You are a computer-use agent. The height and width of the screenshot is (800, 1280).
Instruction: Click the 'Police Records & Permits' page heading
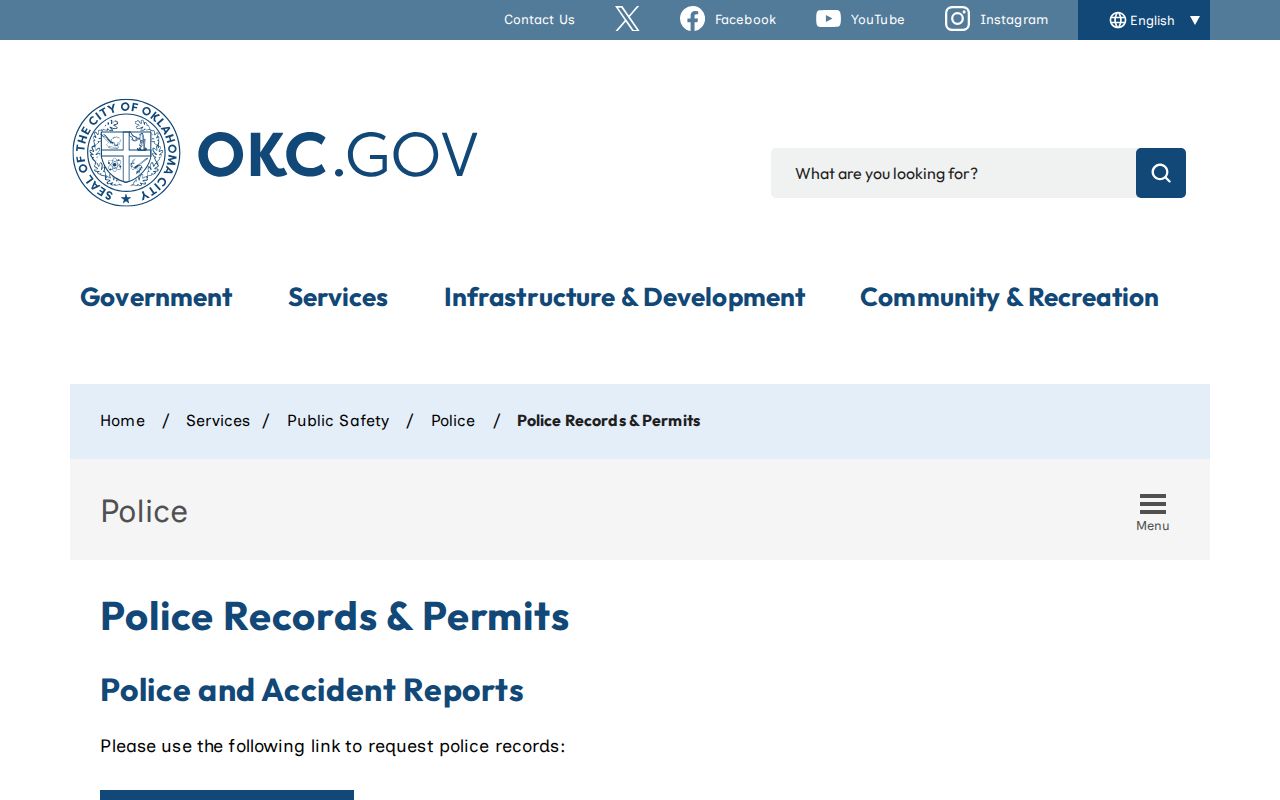335,616
